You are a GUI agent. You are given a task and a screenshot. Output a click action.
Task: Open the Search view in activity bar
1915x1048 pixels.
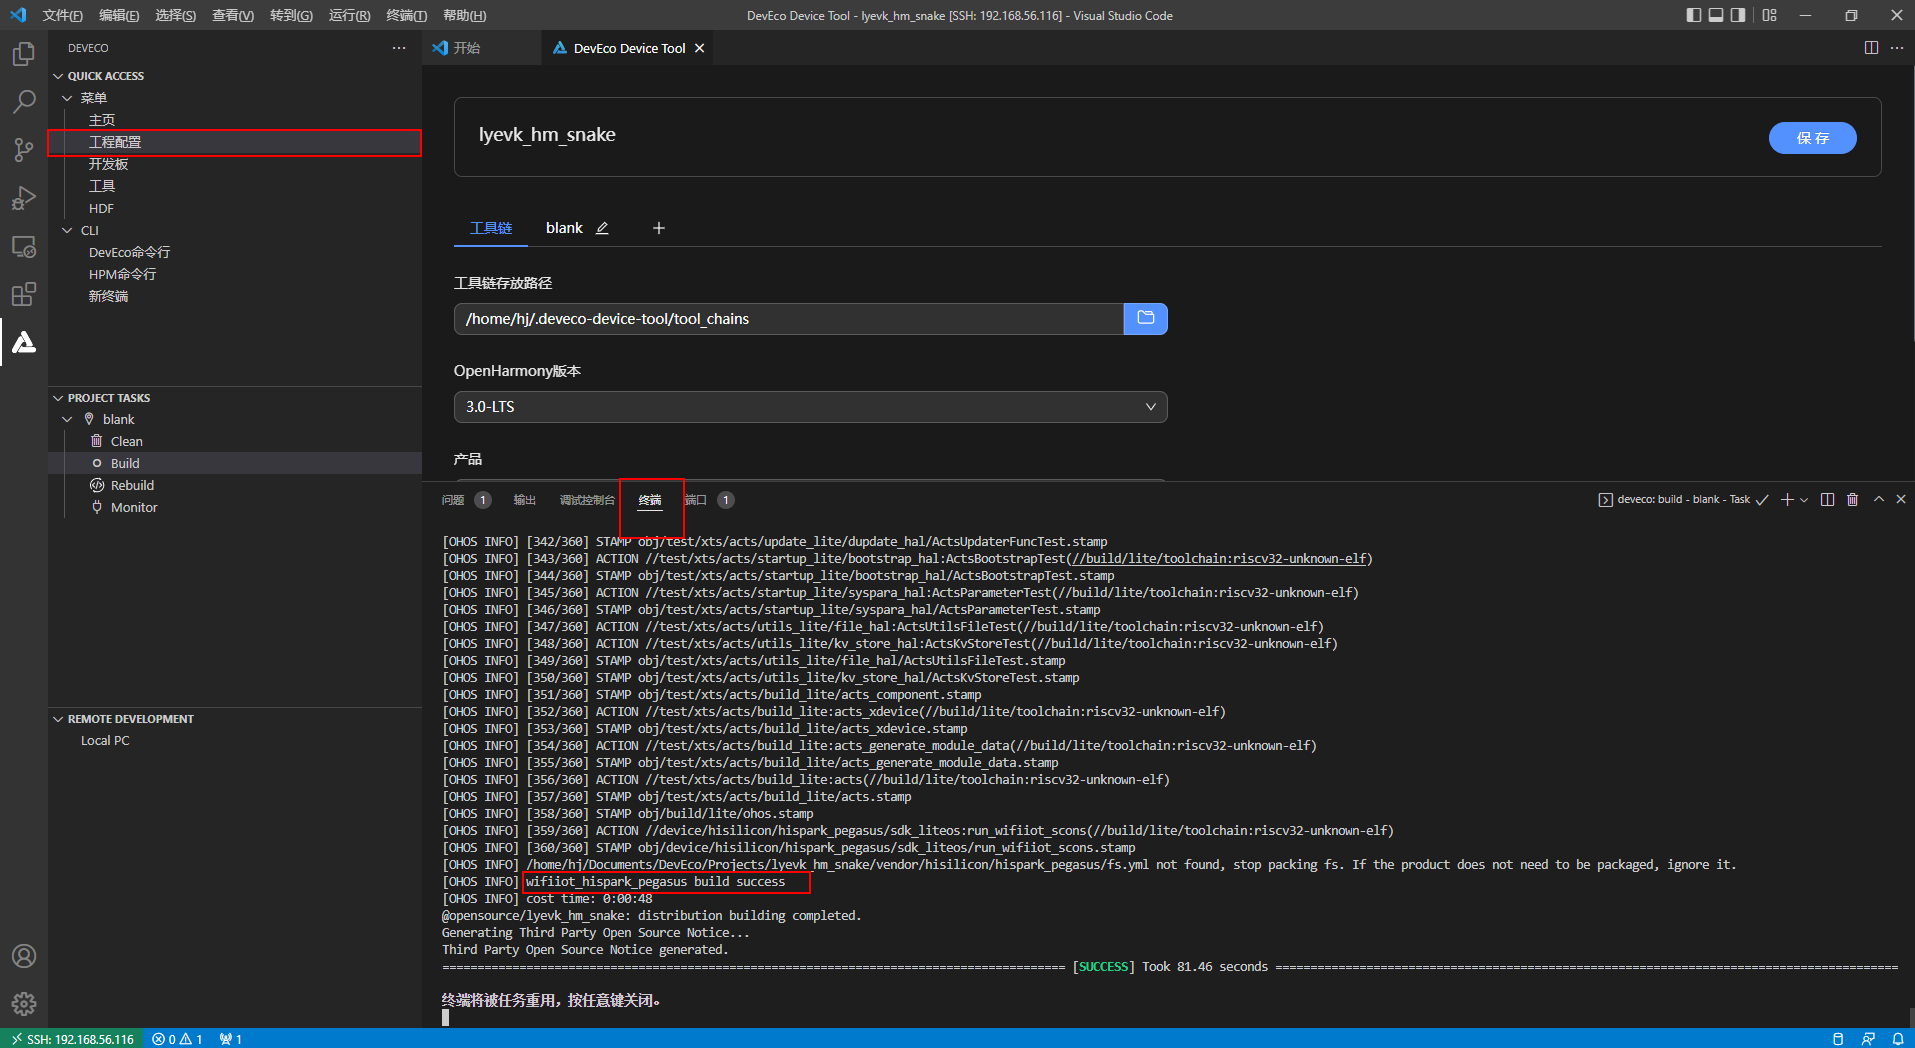pyautogui.click(x=24, y=102)
